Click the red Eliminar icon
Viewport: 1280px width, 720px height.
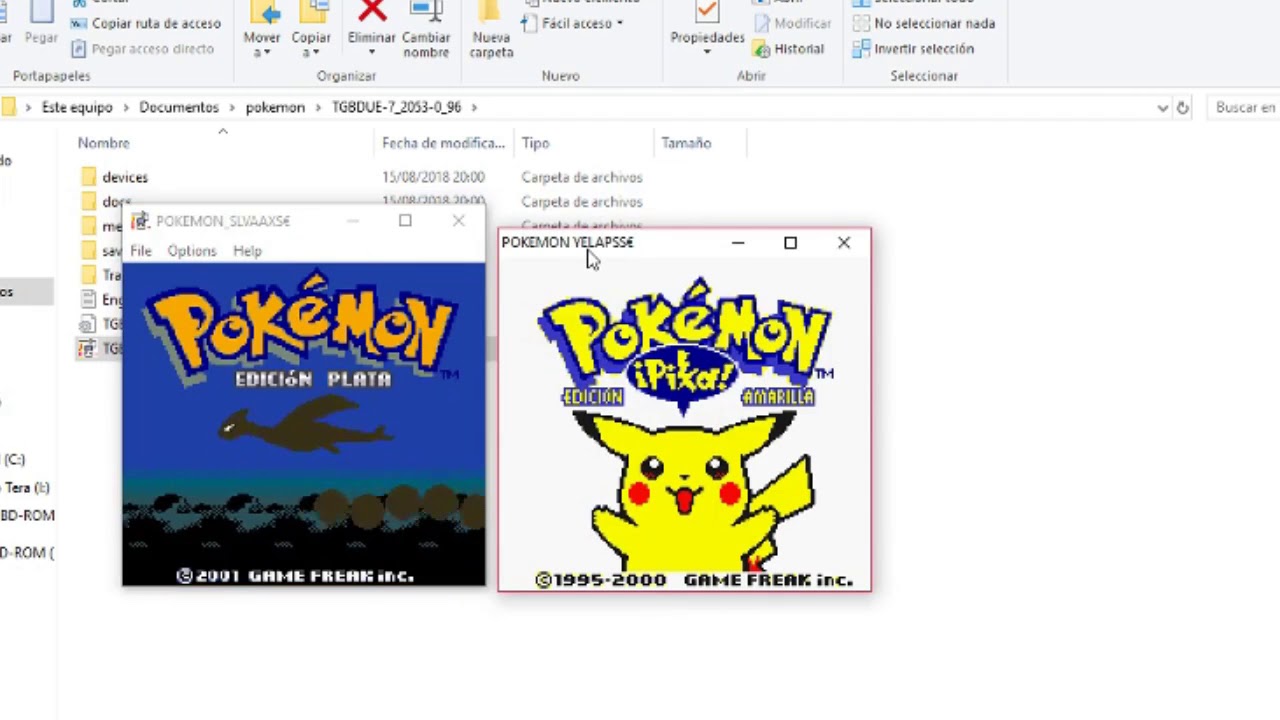(x=372, y=11)
